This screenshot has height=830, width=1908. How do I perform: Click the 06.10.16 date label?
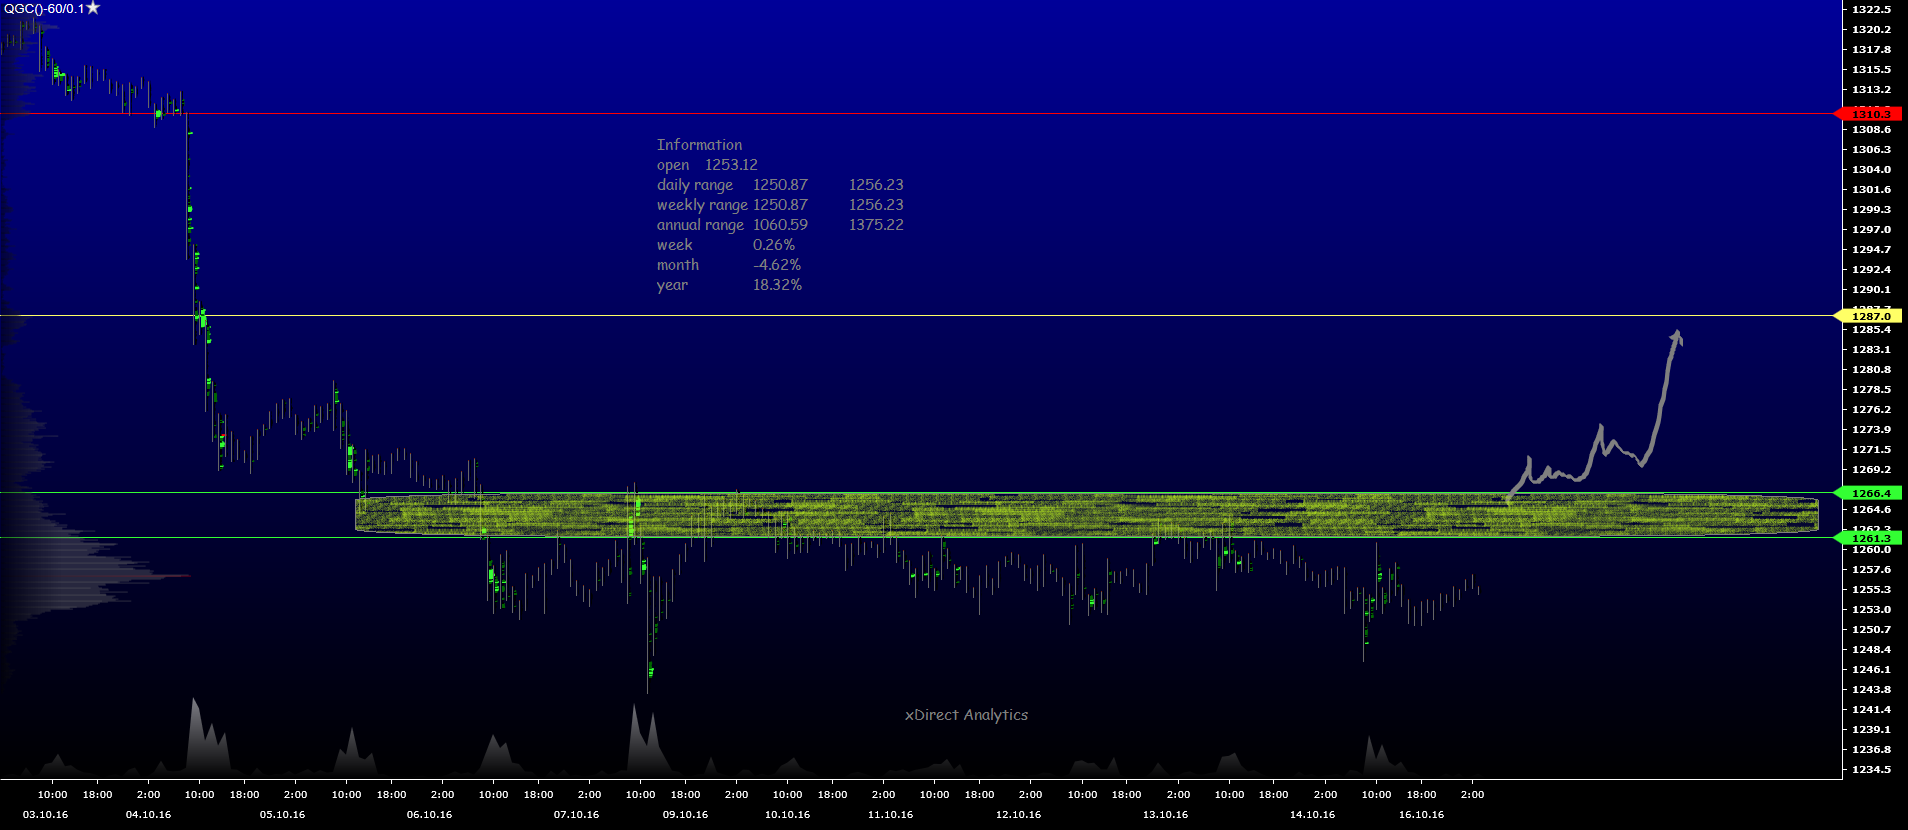429,815
